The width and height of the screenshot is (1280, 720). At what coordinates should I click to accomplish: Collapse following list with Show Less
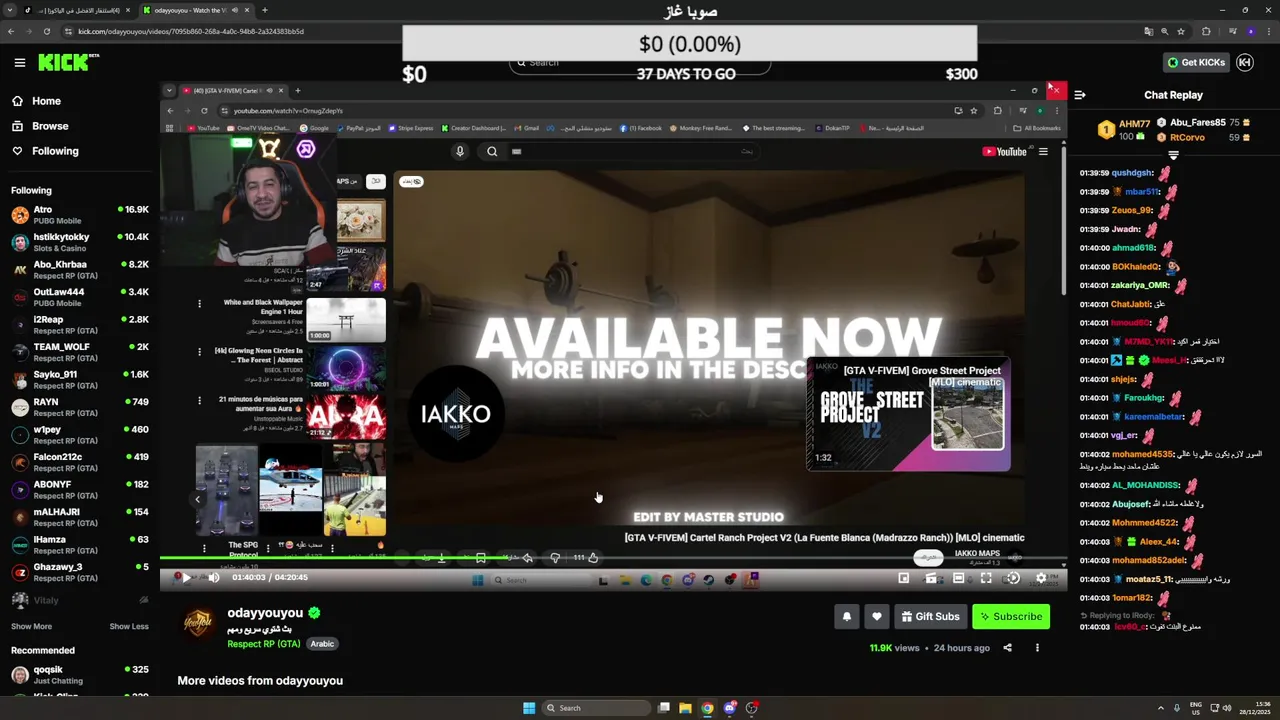(x=129, y=626)
